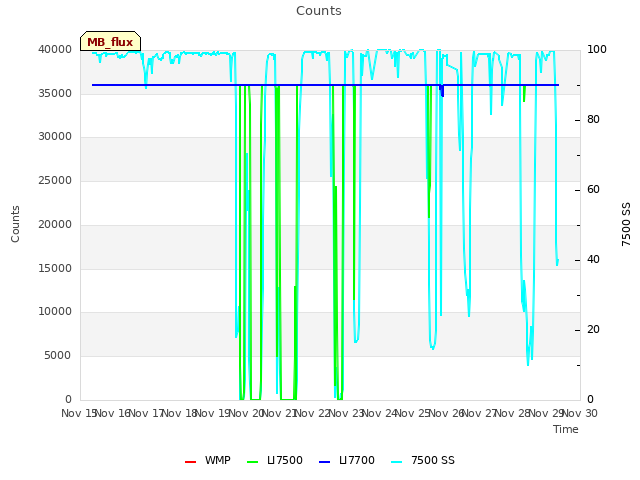Click the 60 tick on right axis
This screenshot has width=640, height=480.
pos(593,190)
